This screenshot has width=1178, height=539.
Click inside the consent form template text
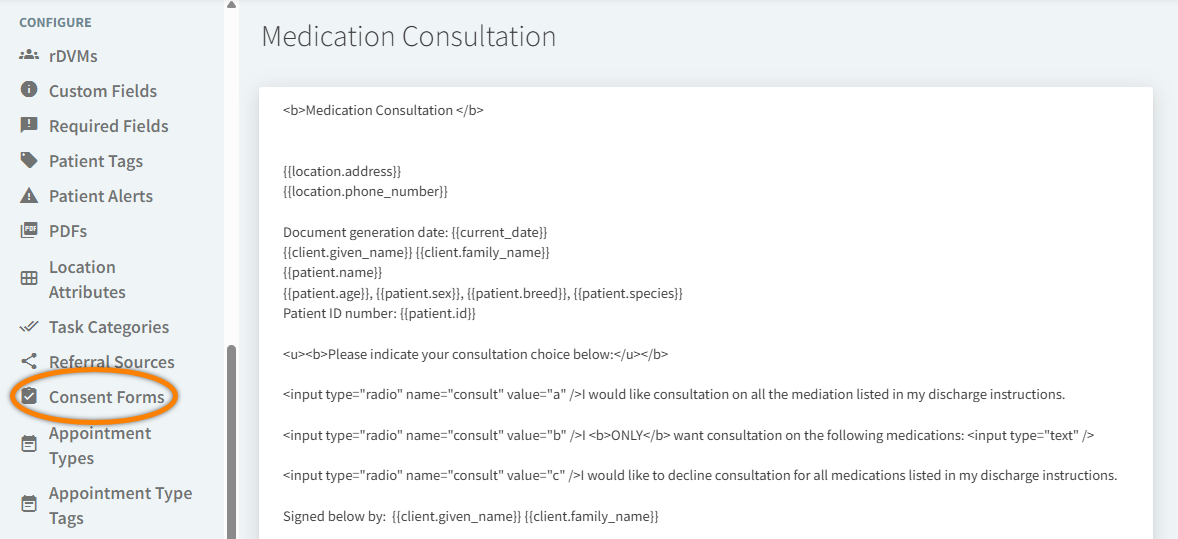coord(700,300)
